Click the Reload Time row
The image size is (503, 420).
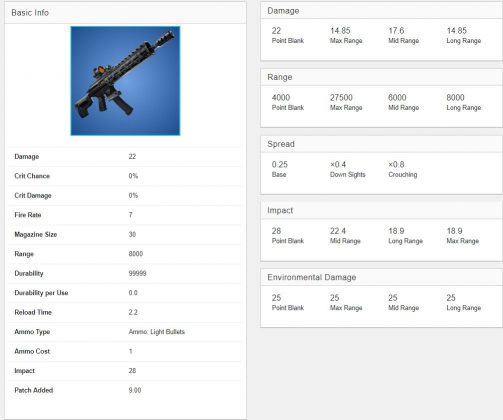(x=125, y=312)
